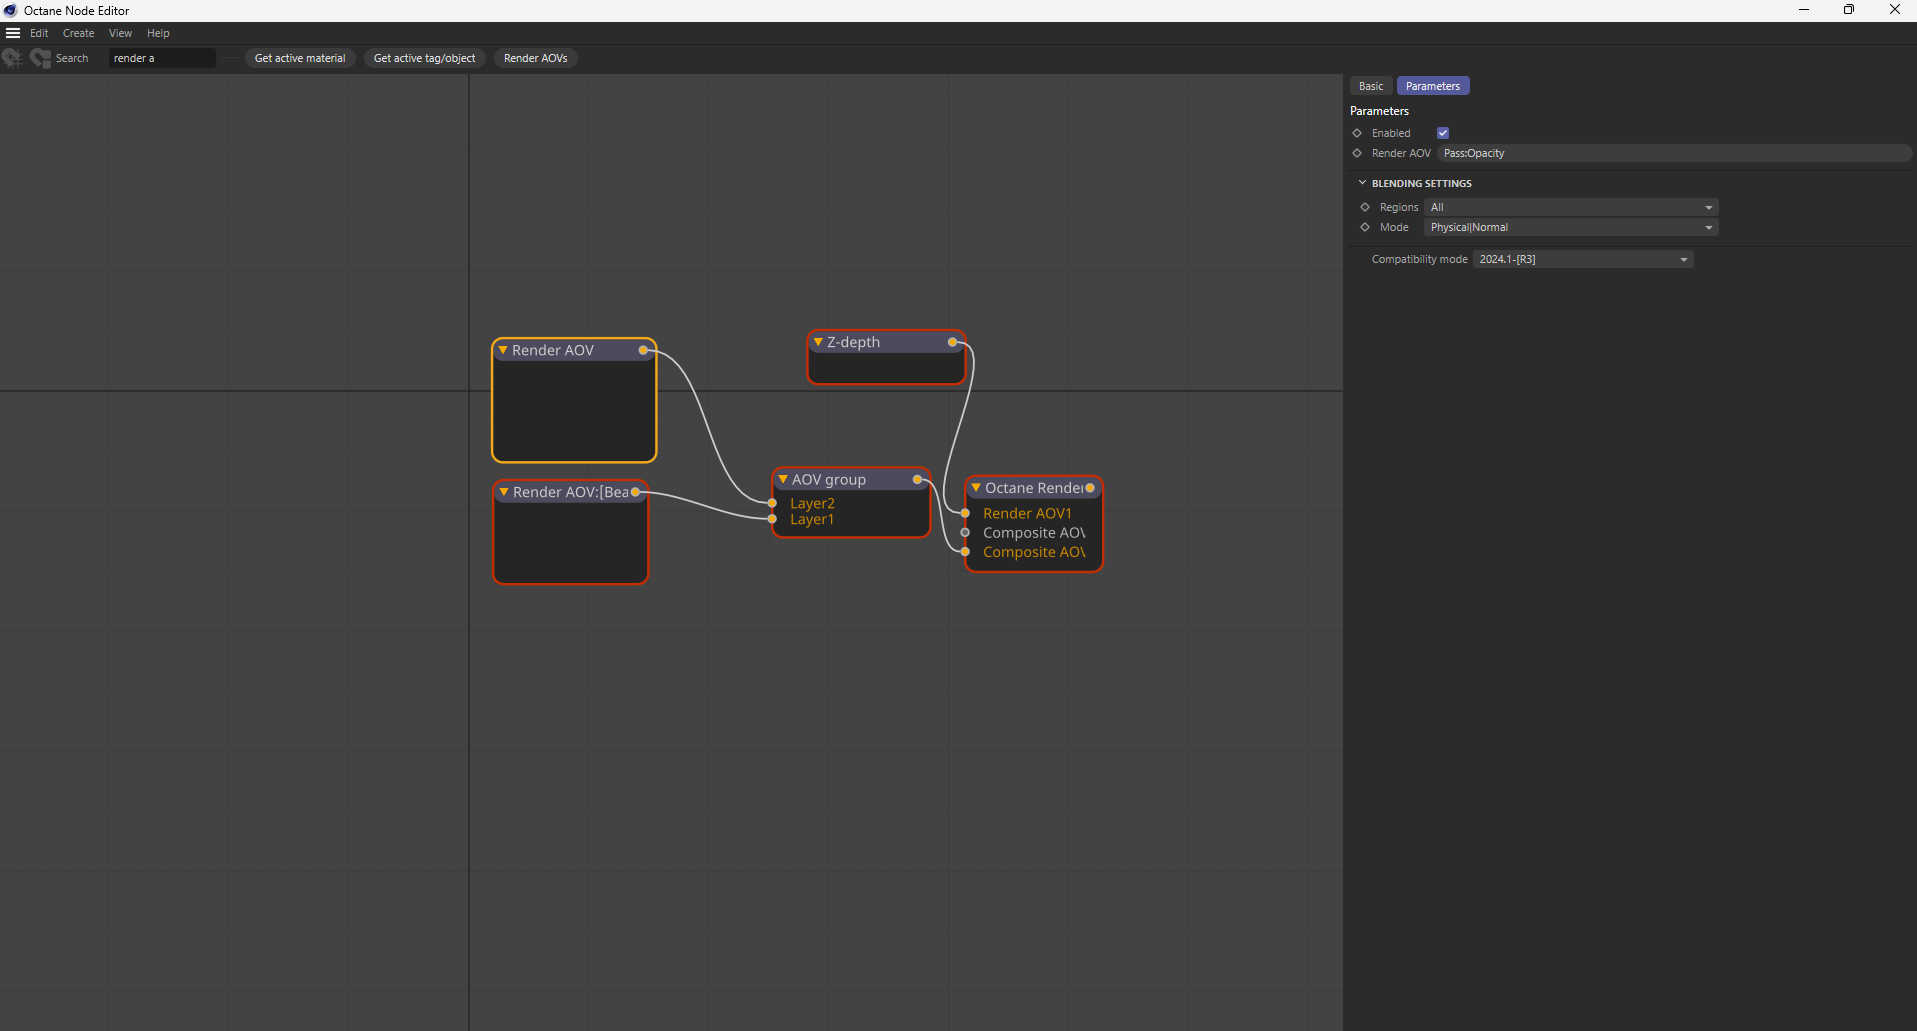
Task: Click the unconnected middle Composite AOV input port
Action: point(965,533)
